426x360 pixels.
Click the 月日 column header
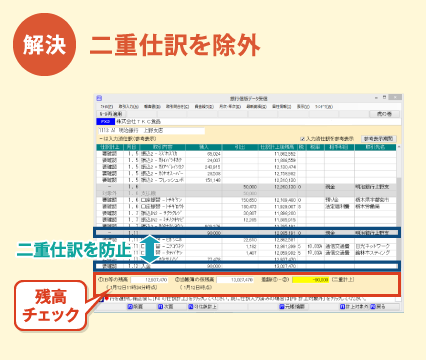coord(132,147)
